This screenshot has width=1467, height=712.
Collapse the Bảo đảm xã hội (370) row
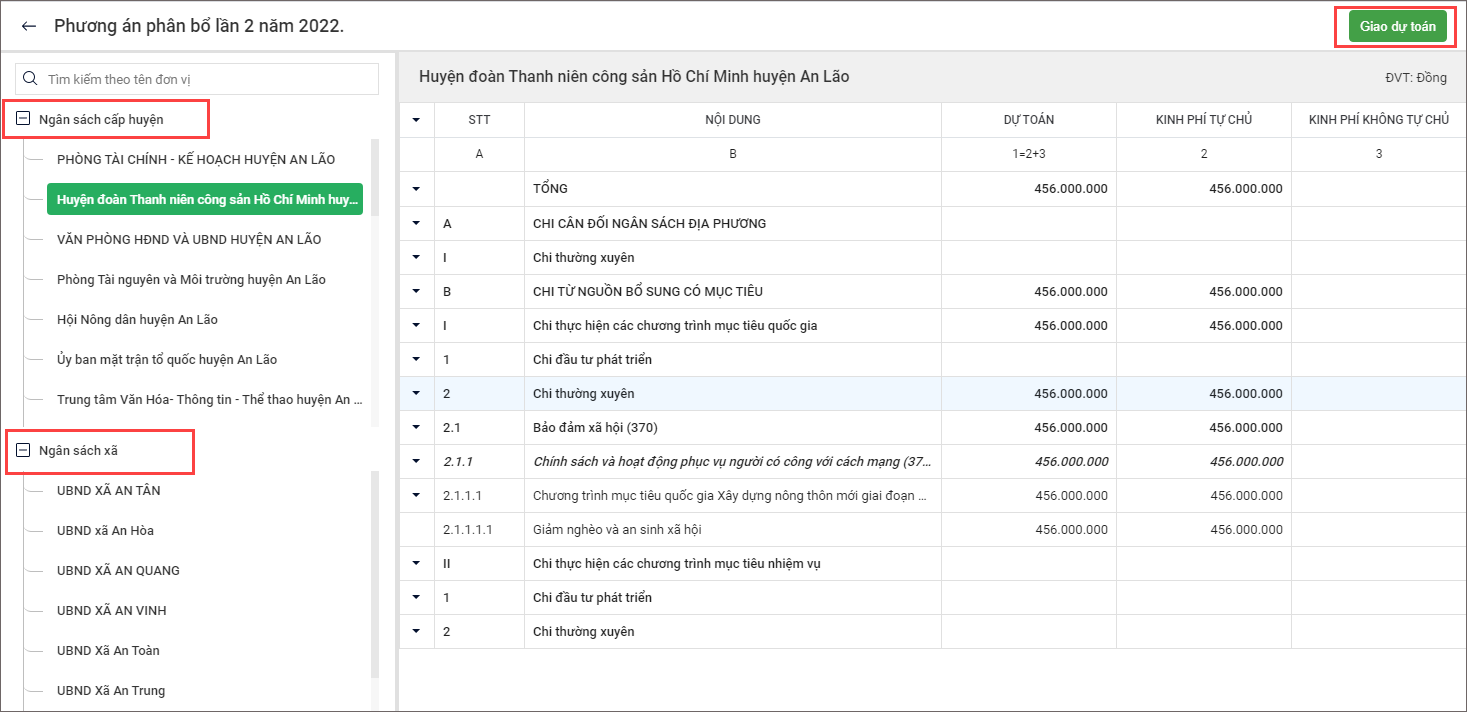416,428
